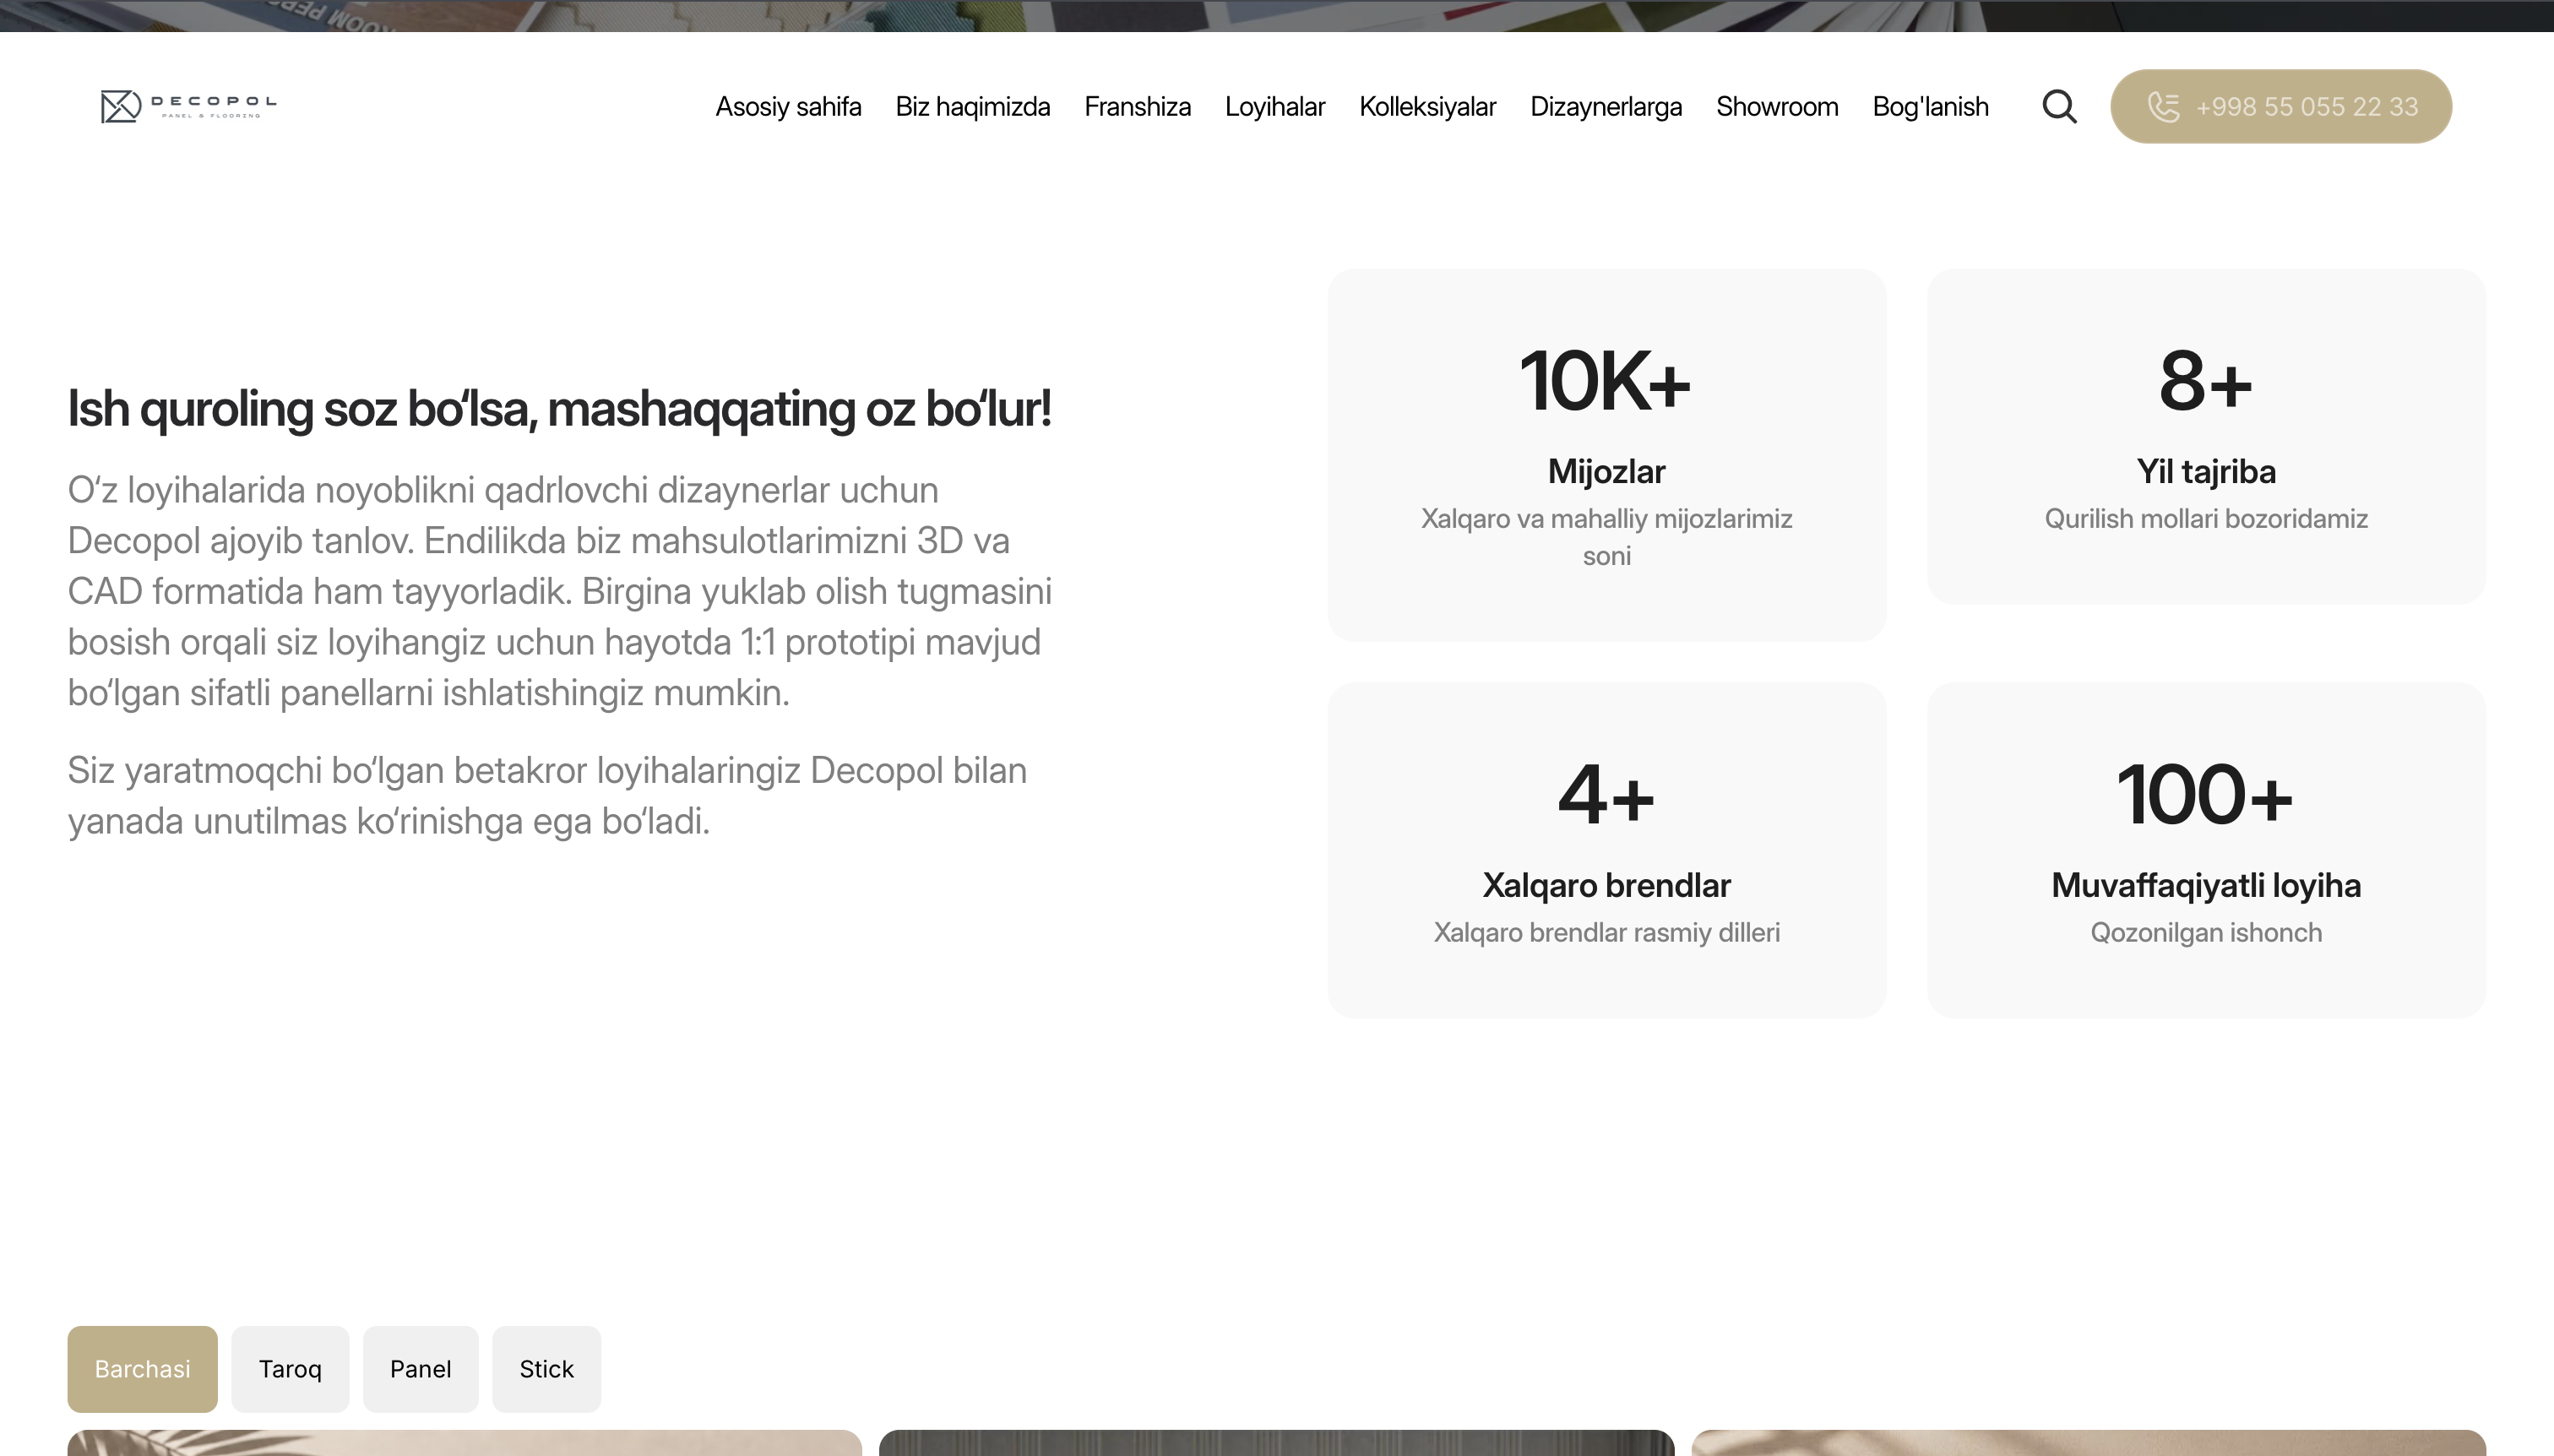Click the phone handset icon
Viewport: 2554px width, 1456px height.
(x=2164, y=106)
